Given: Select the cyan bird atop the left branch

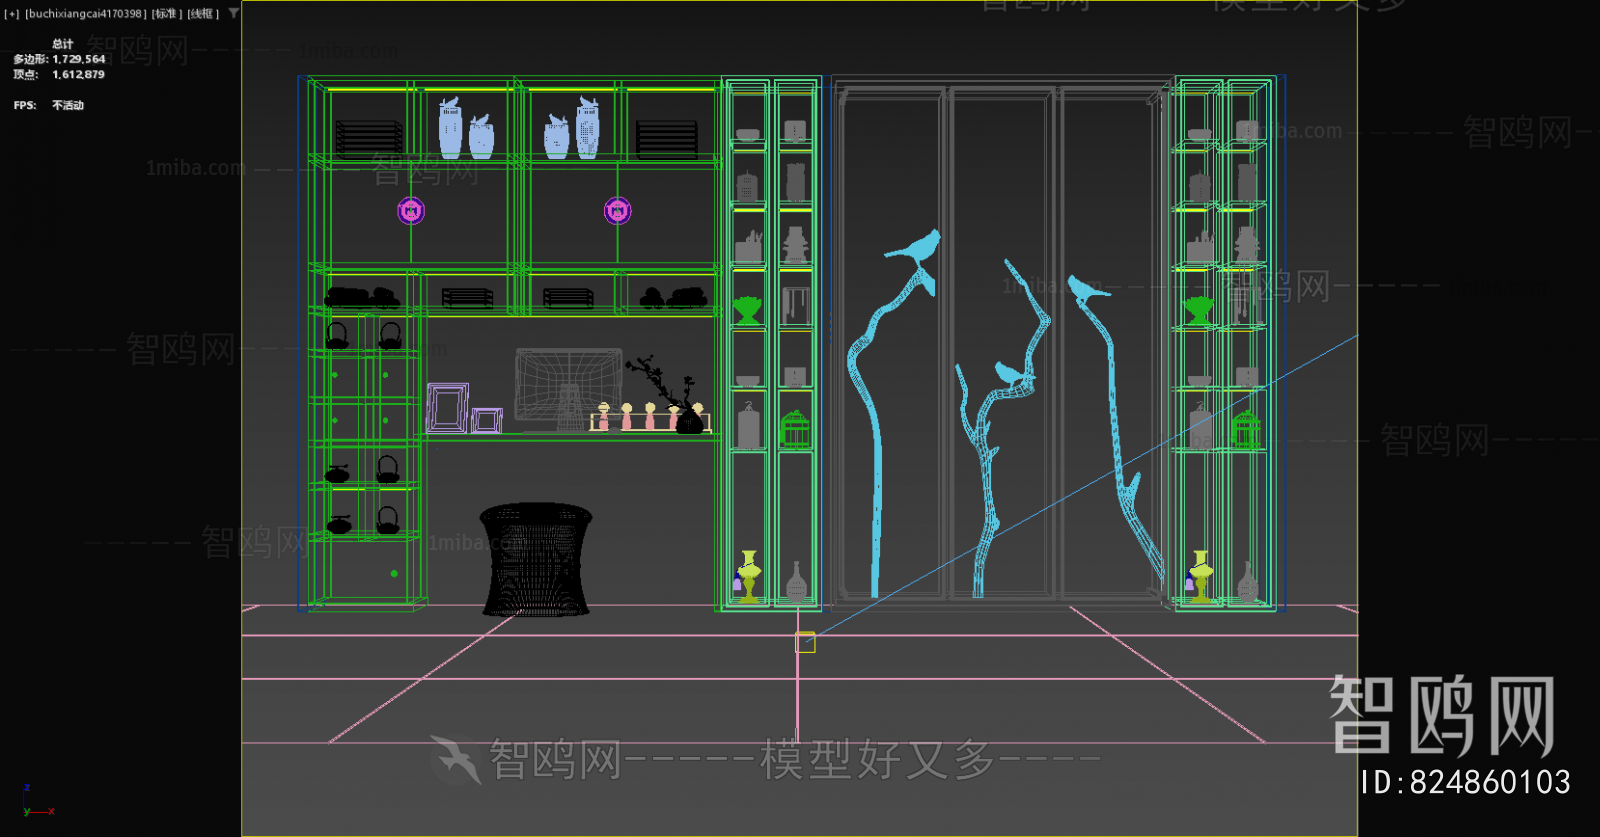Looking at the screenshot, I should (915, 248).
